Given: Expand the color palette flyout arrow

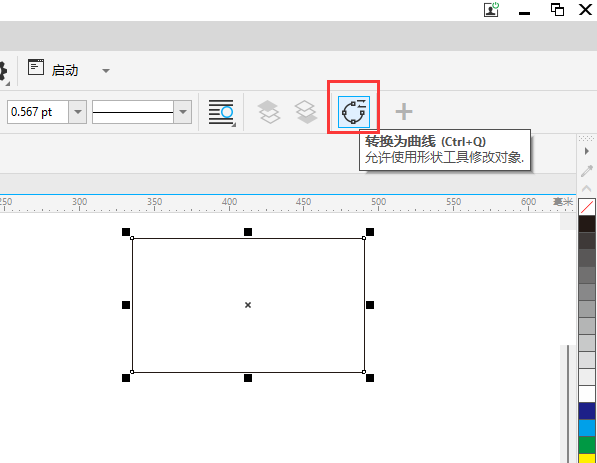Looking at the screenshot, I should (587, 151).
